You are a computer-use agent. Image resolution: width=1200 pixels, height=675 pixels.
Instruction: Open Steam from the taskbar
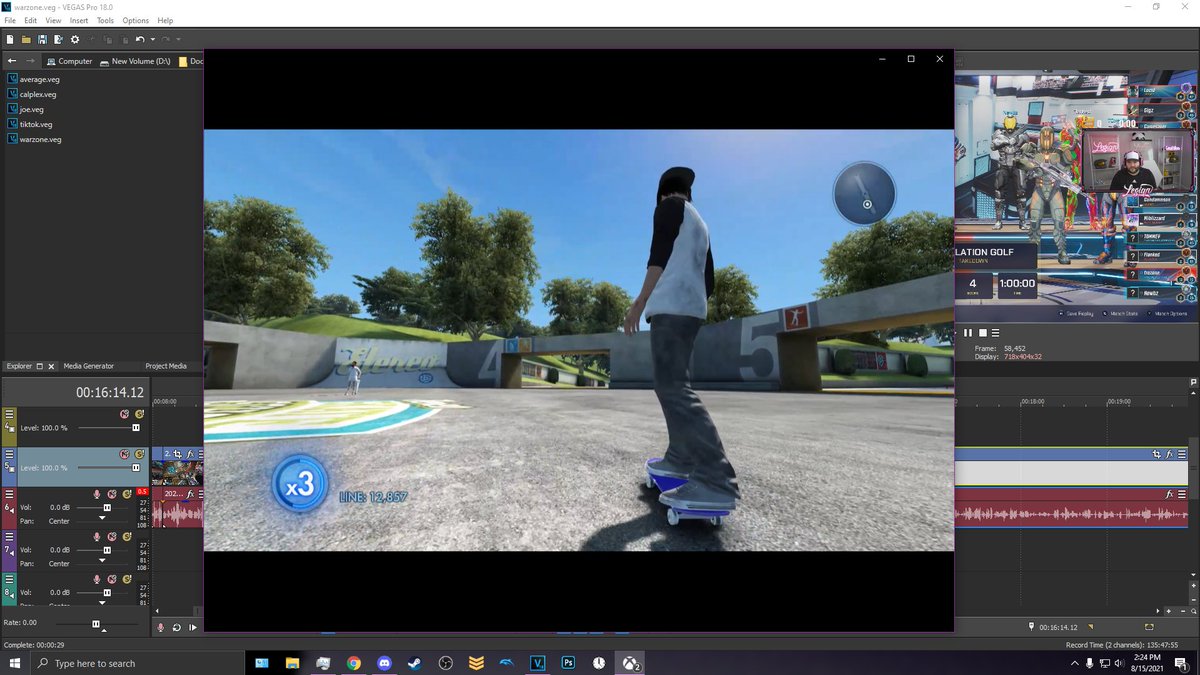click(415, 662)
